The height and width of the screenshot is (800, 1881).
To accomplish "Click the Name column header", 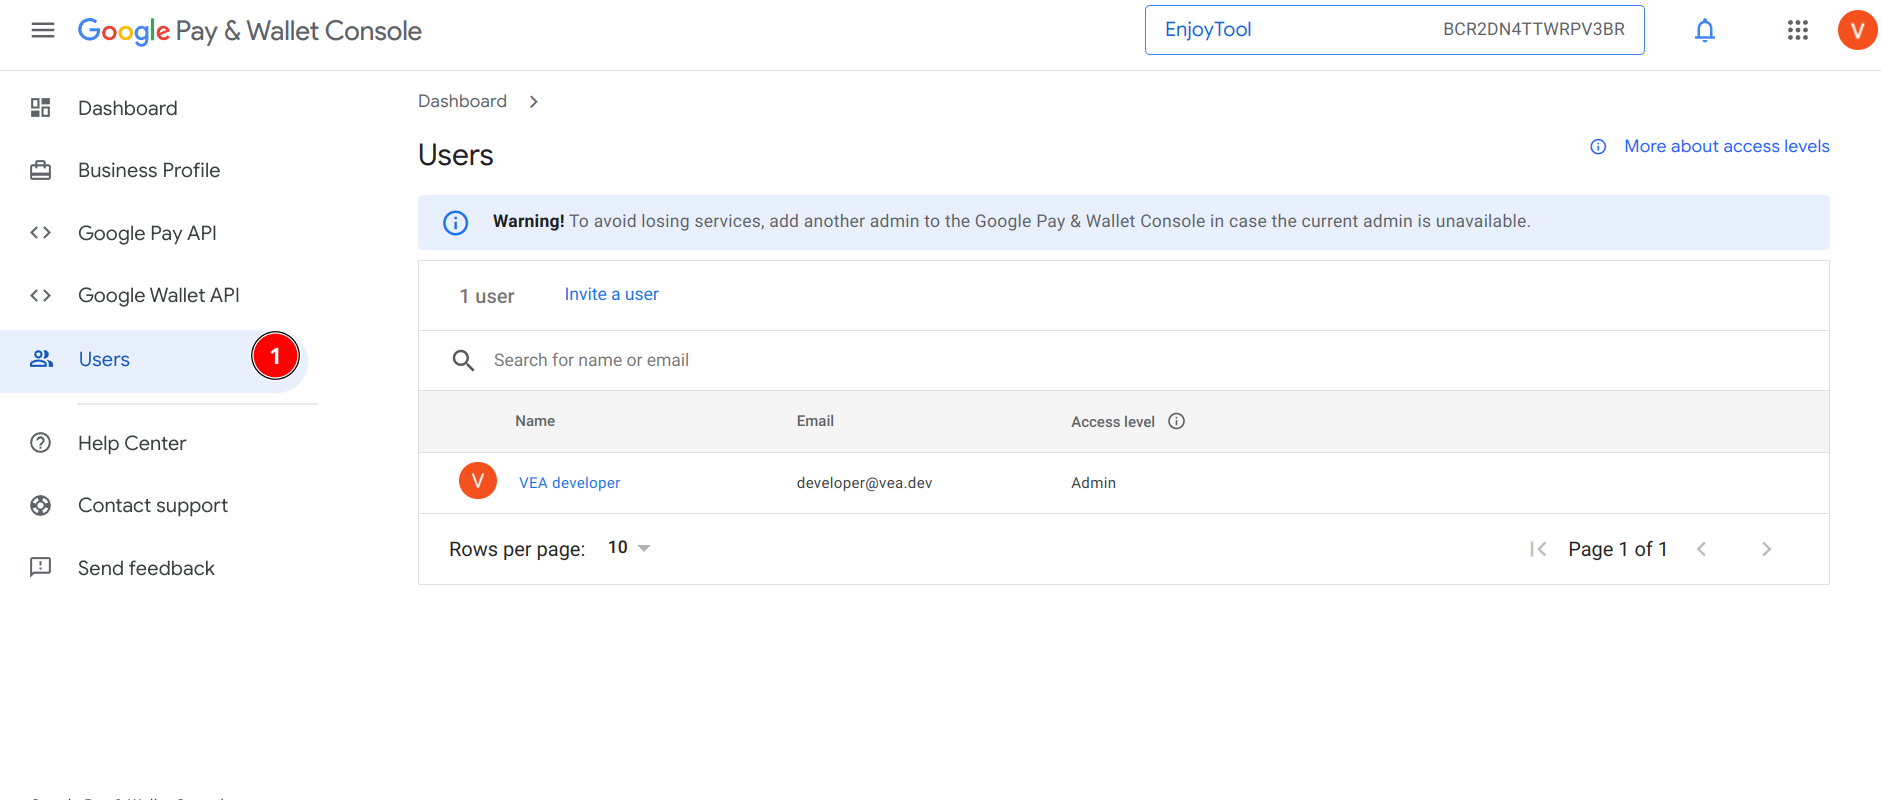I will click(x=535, y=421).
